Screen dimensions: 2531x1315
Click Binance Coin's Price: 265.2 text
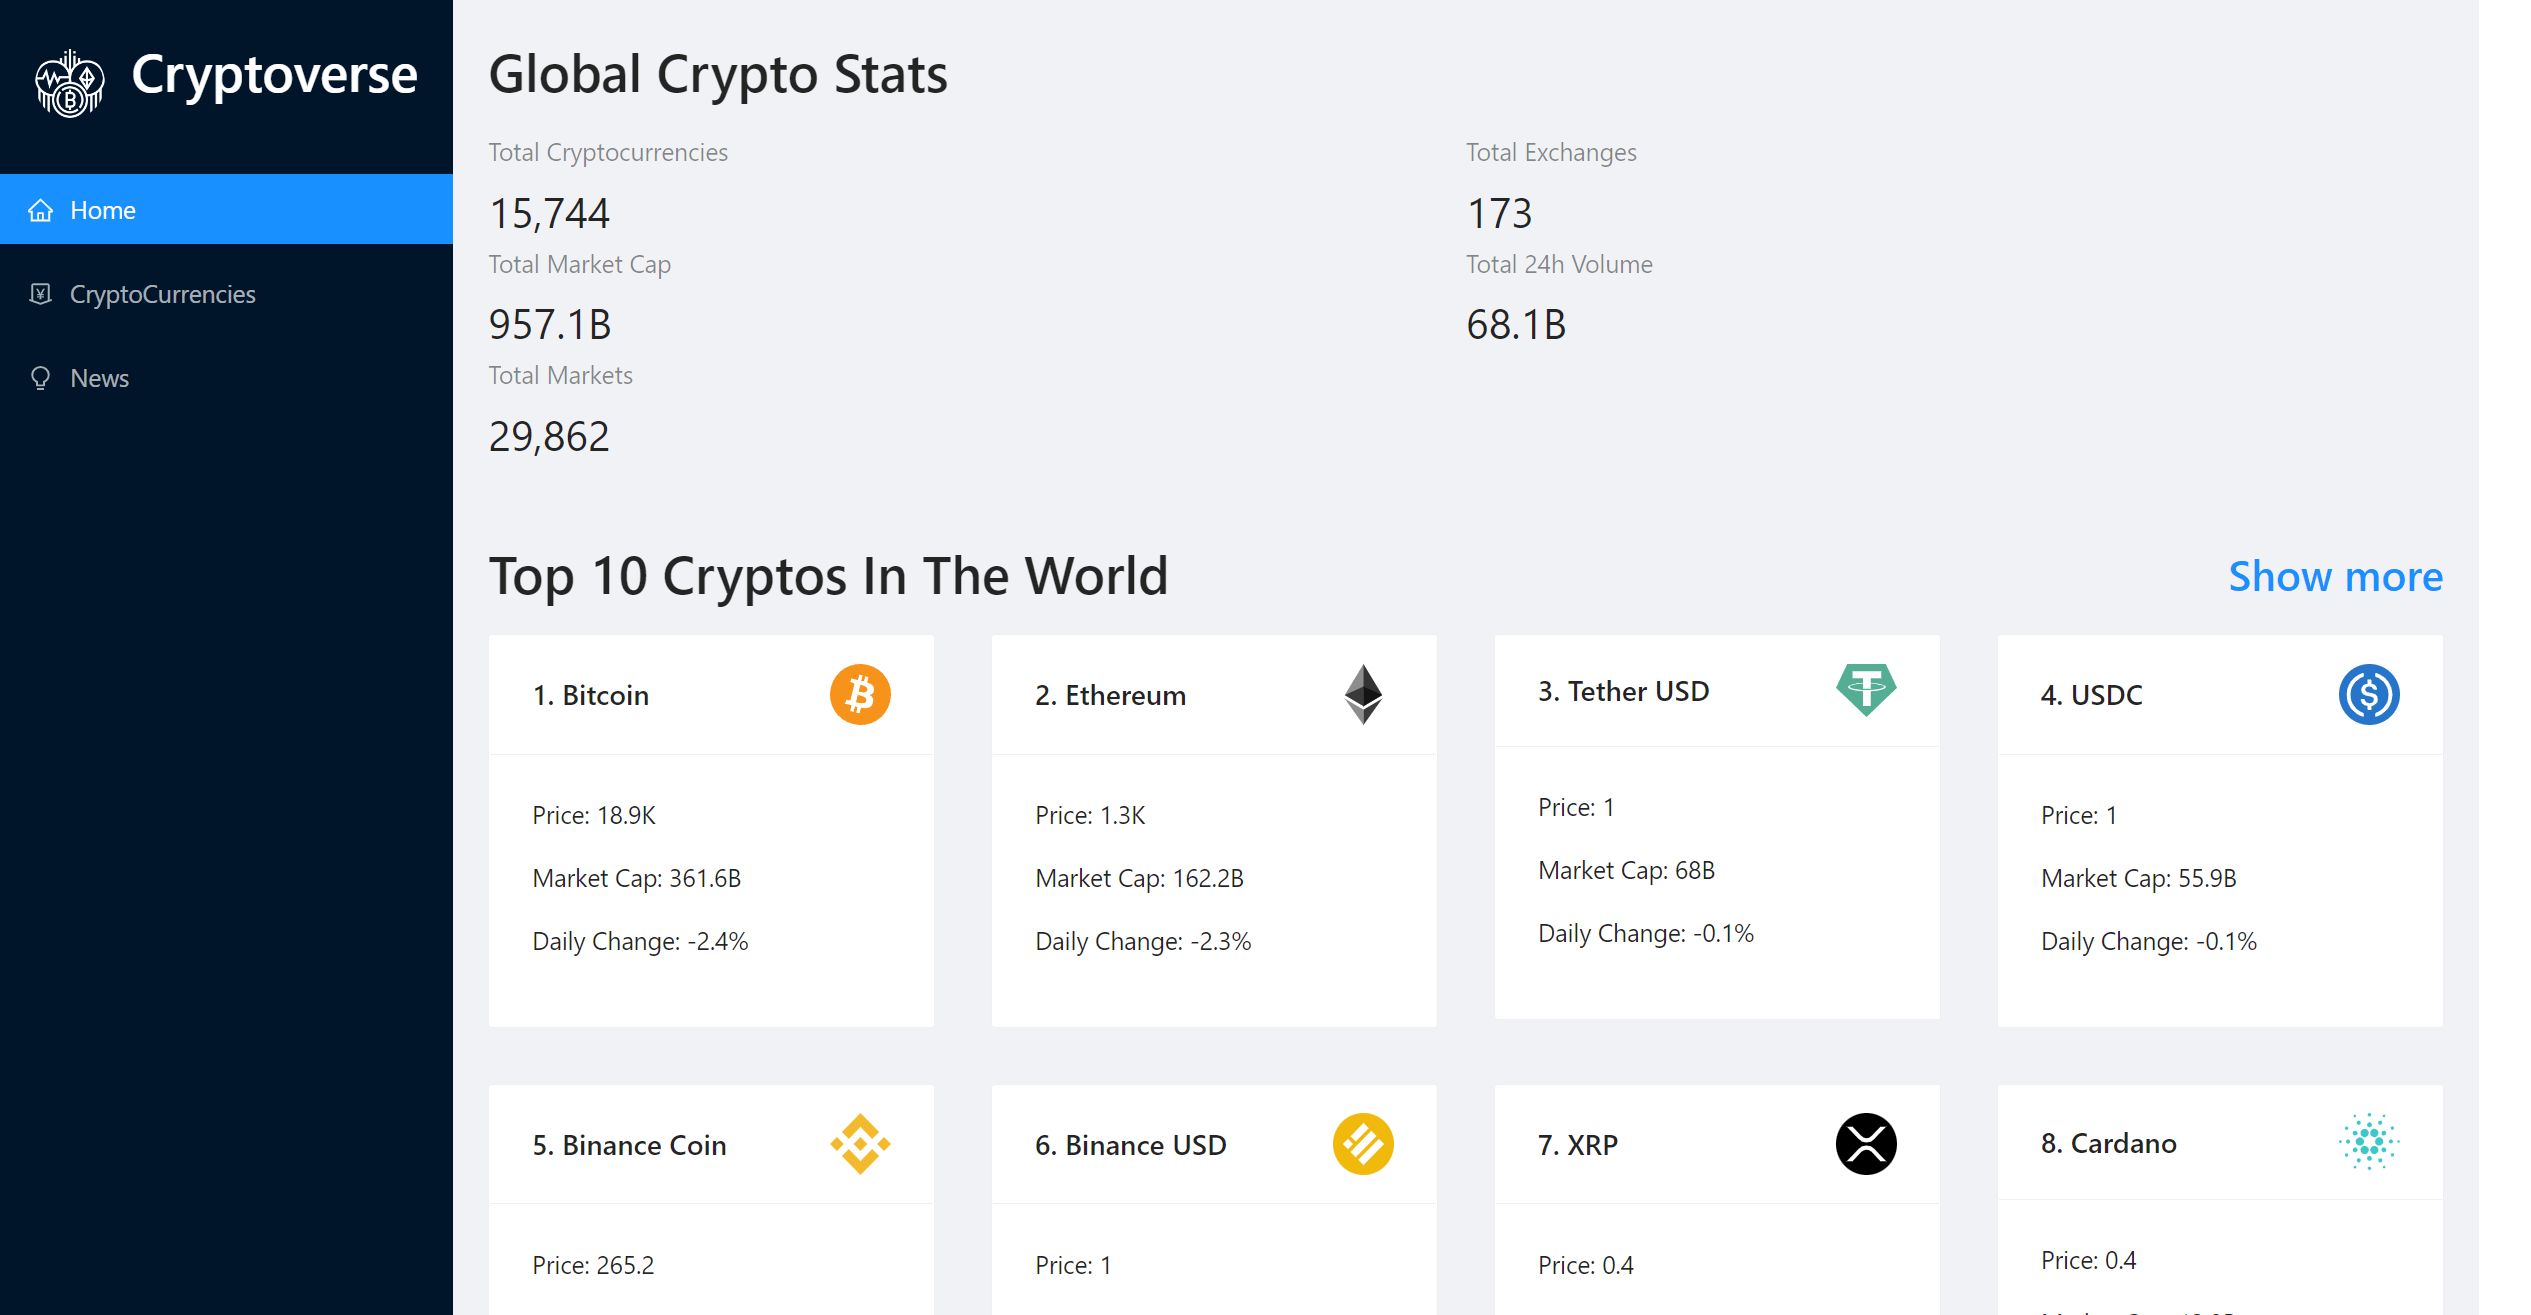tap(593, 1265)
